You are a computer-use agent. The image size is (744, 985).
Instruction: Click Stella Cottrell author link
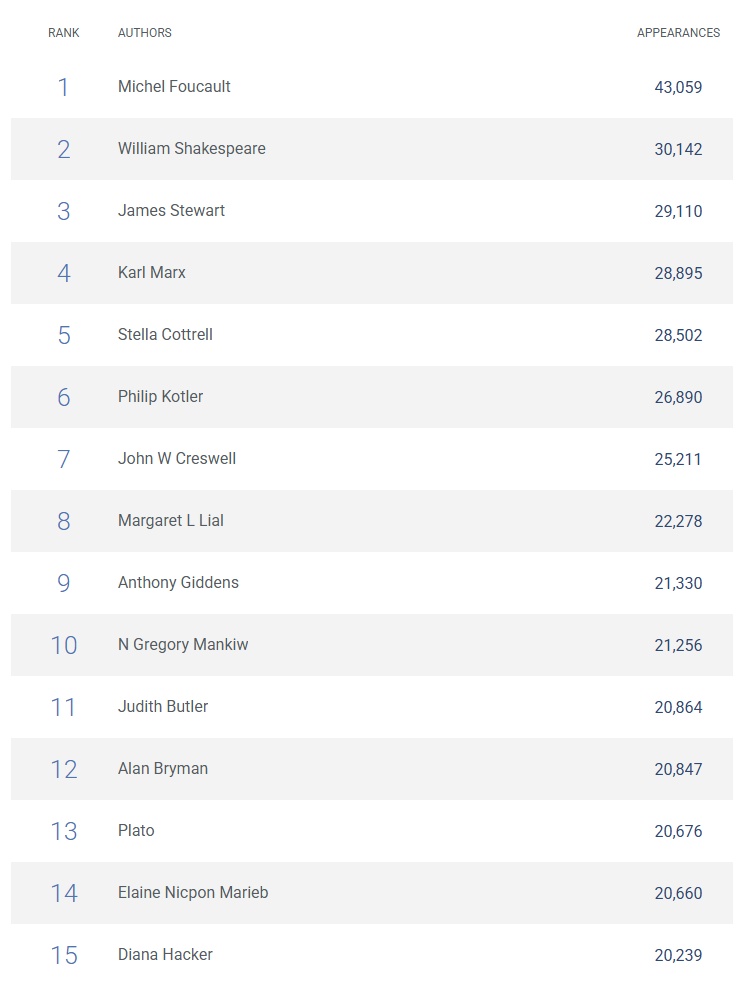click(x=165, y=335)
